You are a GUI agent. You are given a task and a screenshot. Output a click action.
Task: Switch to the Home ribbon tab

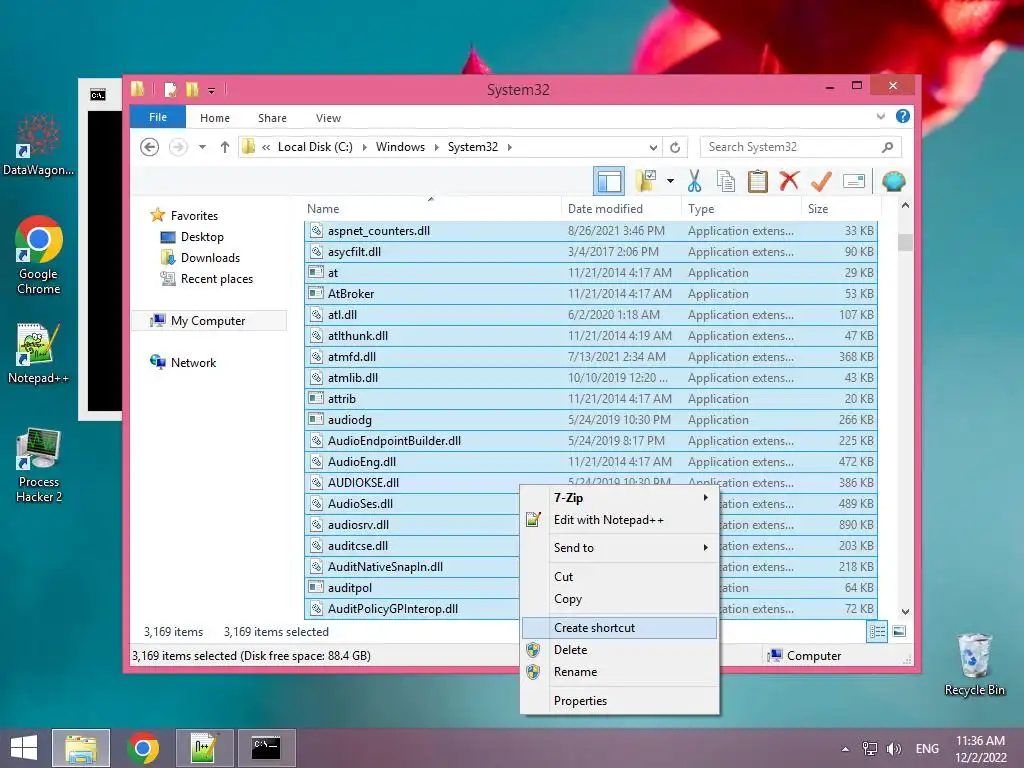(215, 118)
